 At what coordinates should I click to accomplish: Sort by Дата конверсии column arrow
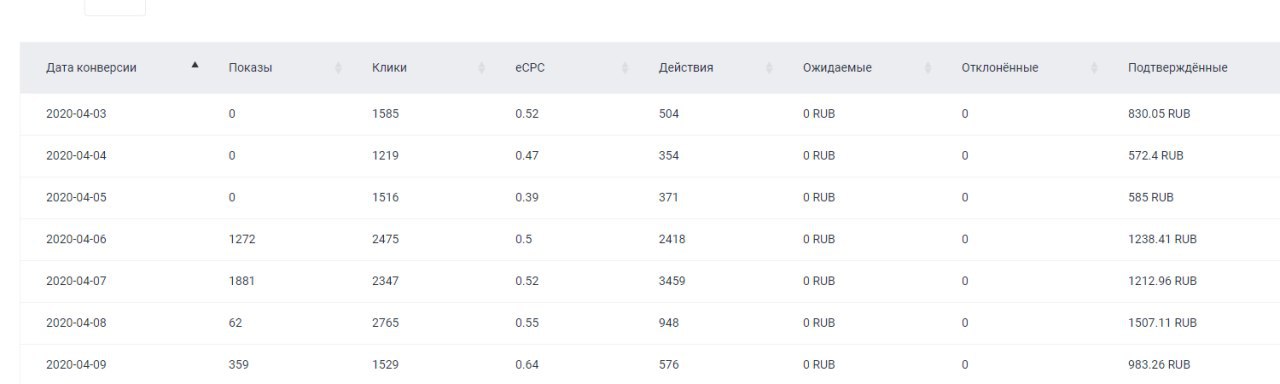click(195, 66)
